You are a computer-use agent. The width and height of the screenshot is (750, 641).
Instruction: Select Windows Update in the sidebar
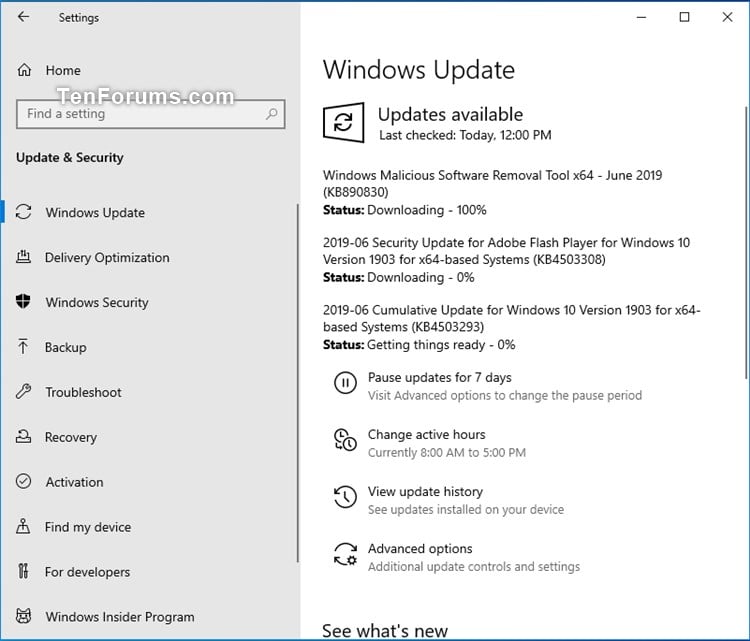(x=95, y=212)
